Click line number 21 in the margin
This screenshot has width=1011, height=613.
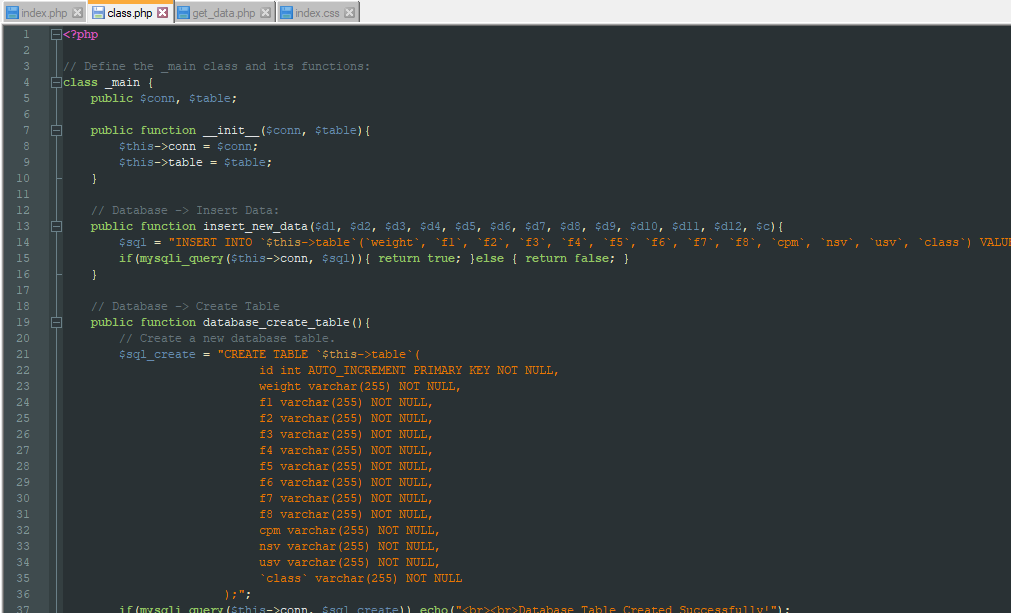(25, 354)
